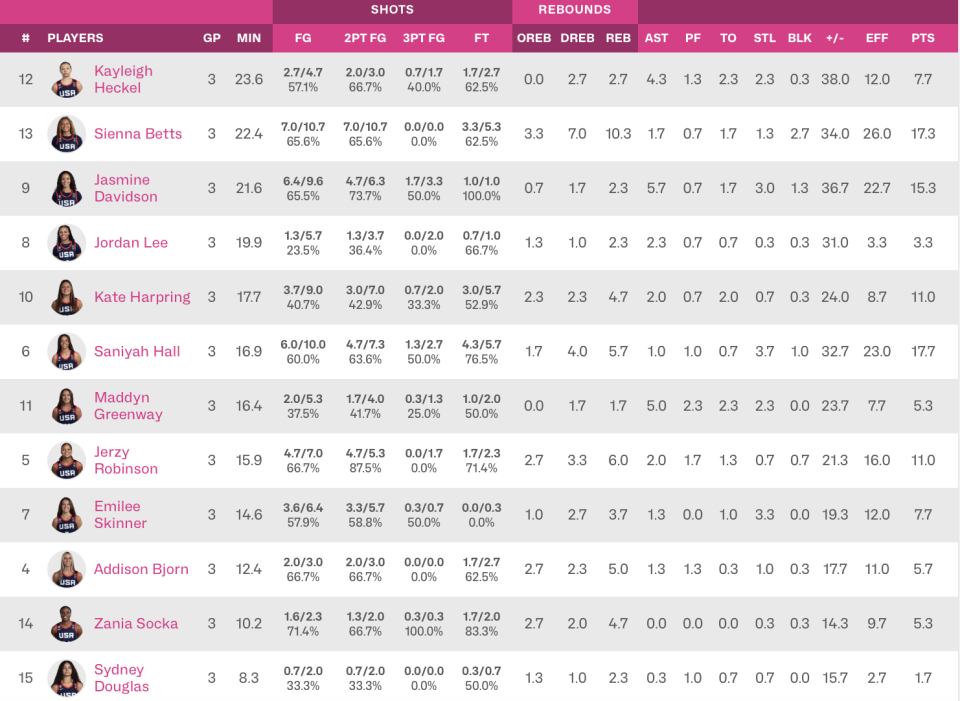The image size is (960, 701).
Task: Sort by PTS column header
Action: 923,38
